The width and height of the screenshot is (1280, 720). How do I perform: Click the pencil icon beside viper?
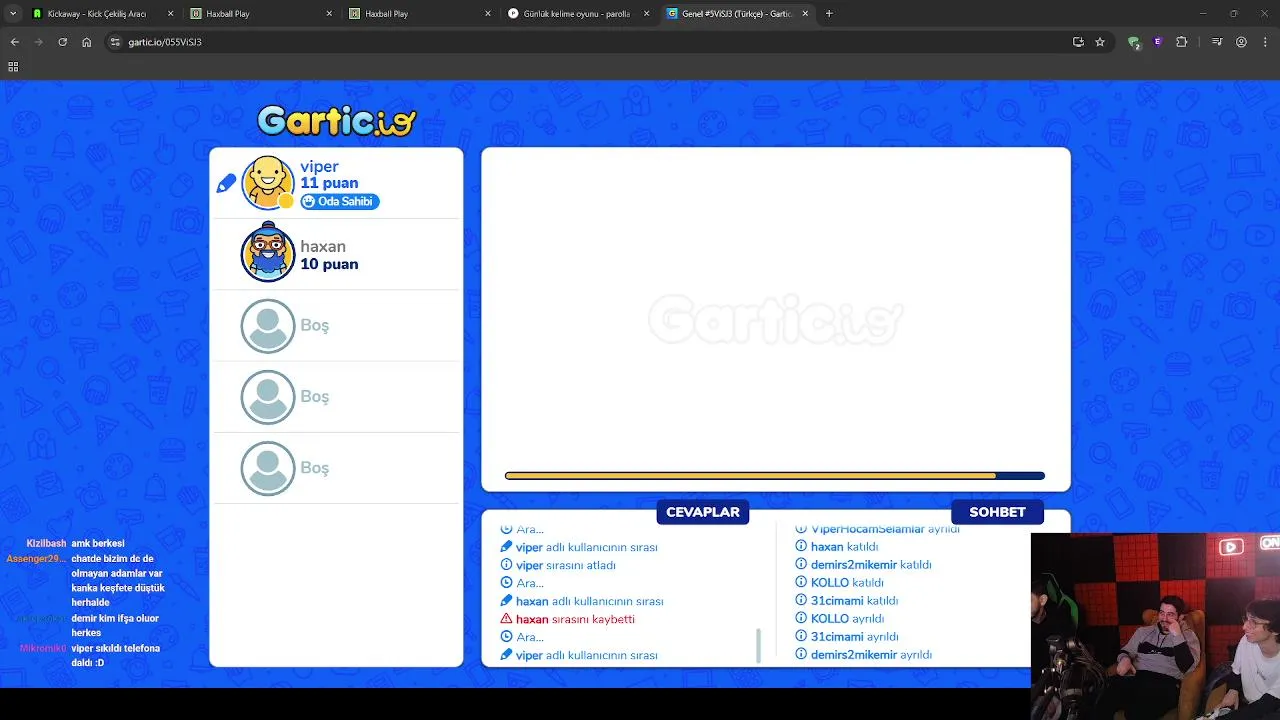[226, 183]
